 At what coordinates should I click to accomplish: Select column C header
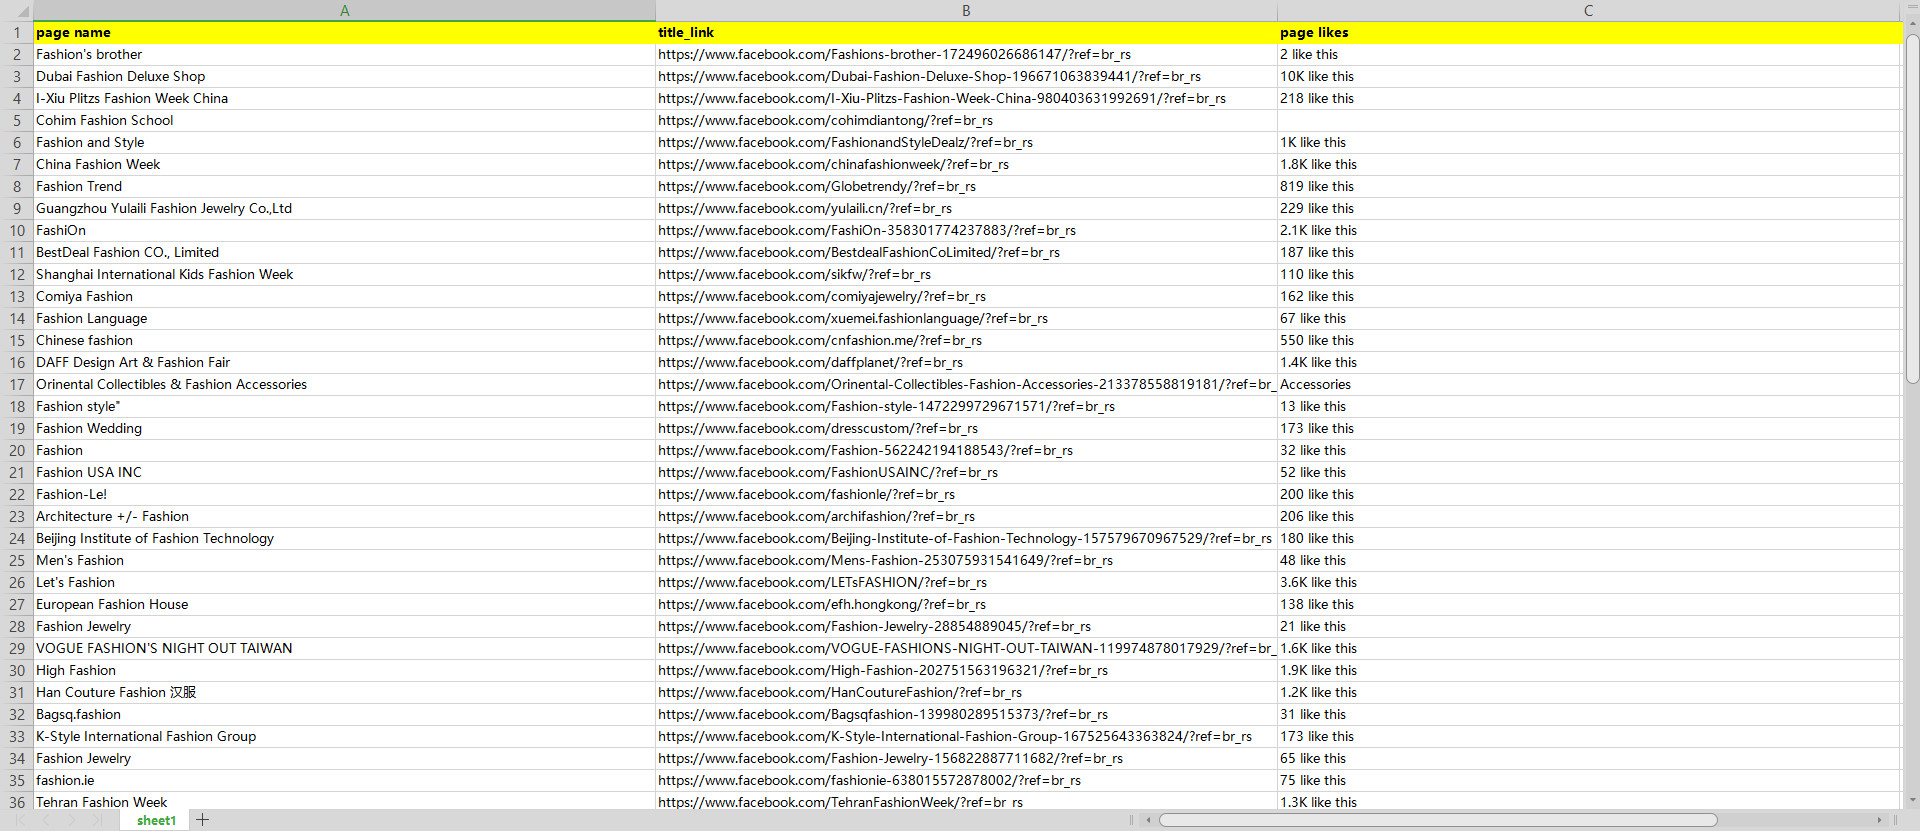[x=1588, y=11]
